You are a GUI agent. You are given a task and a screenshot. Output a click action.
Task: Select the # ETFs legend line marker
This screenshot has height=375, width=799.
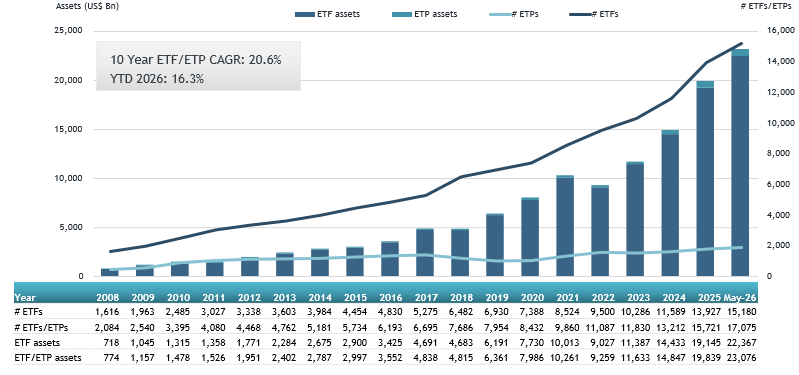point(579,14)
